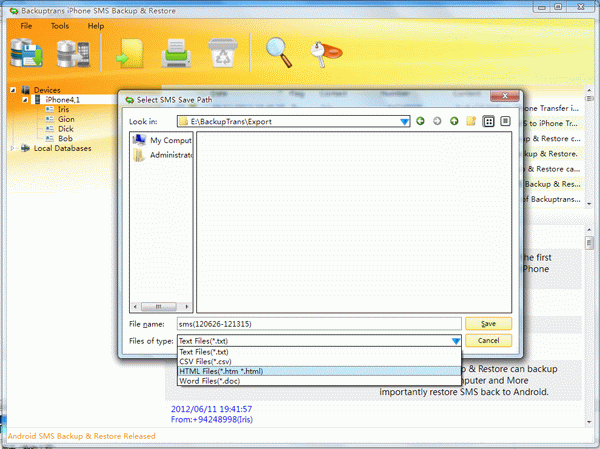Choose Word Files(*.doc) from type list
The height and width of the screenshot is (449, 600).
pyautogui.click(x=319, y=381)
